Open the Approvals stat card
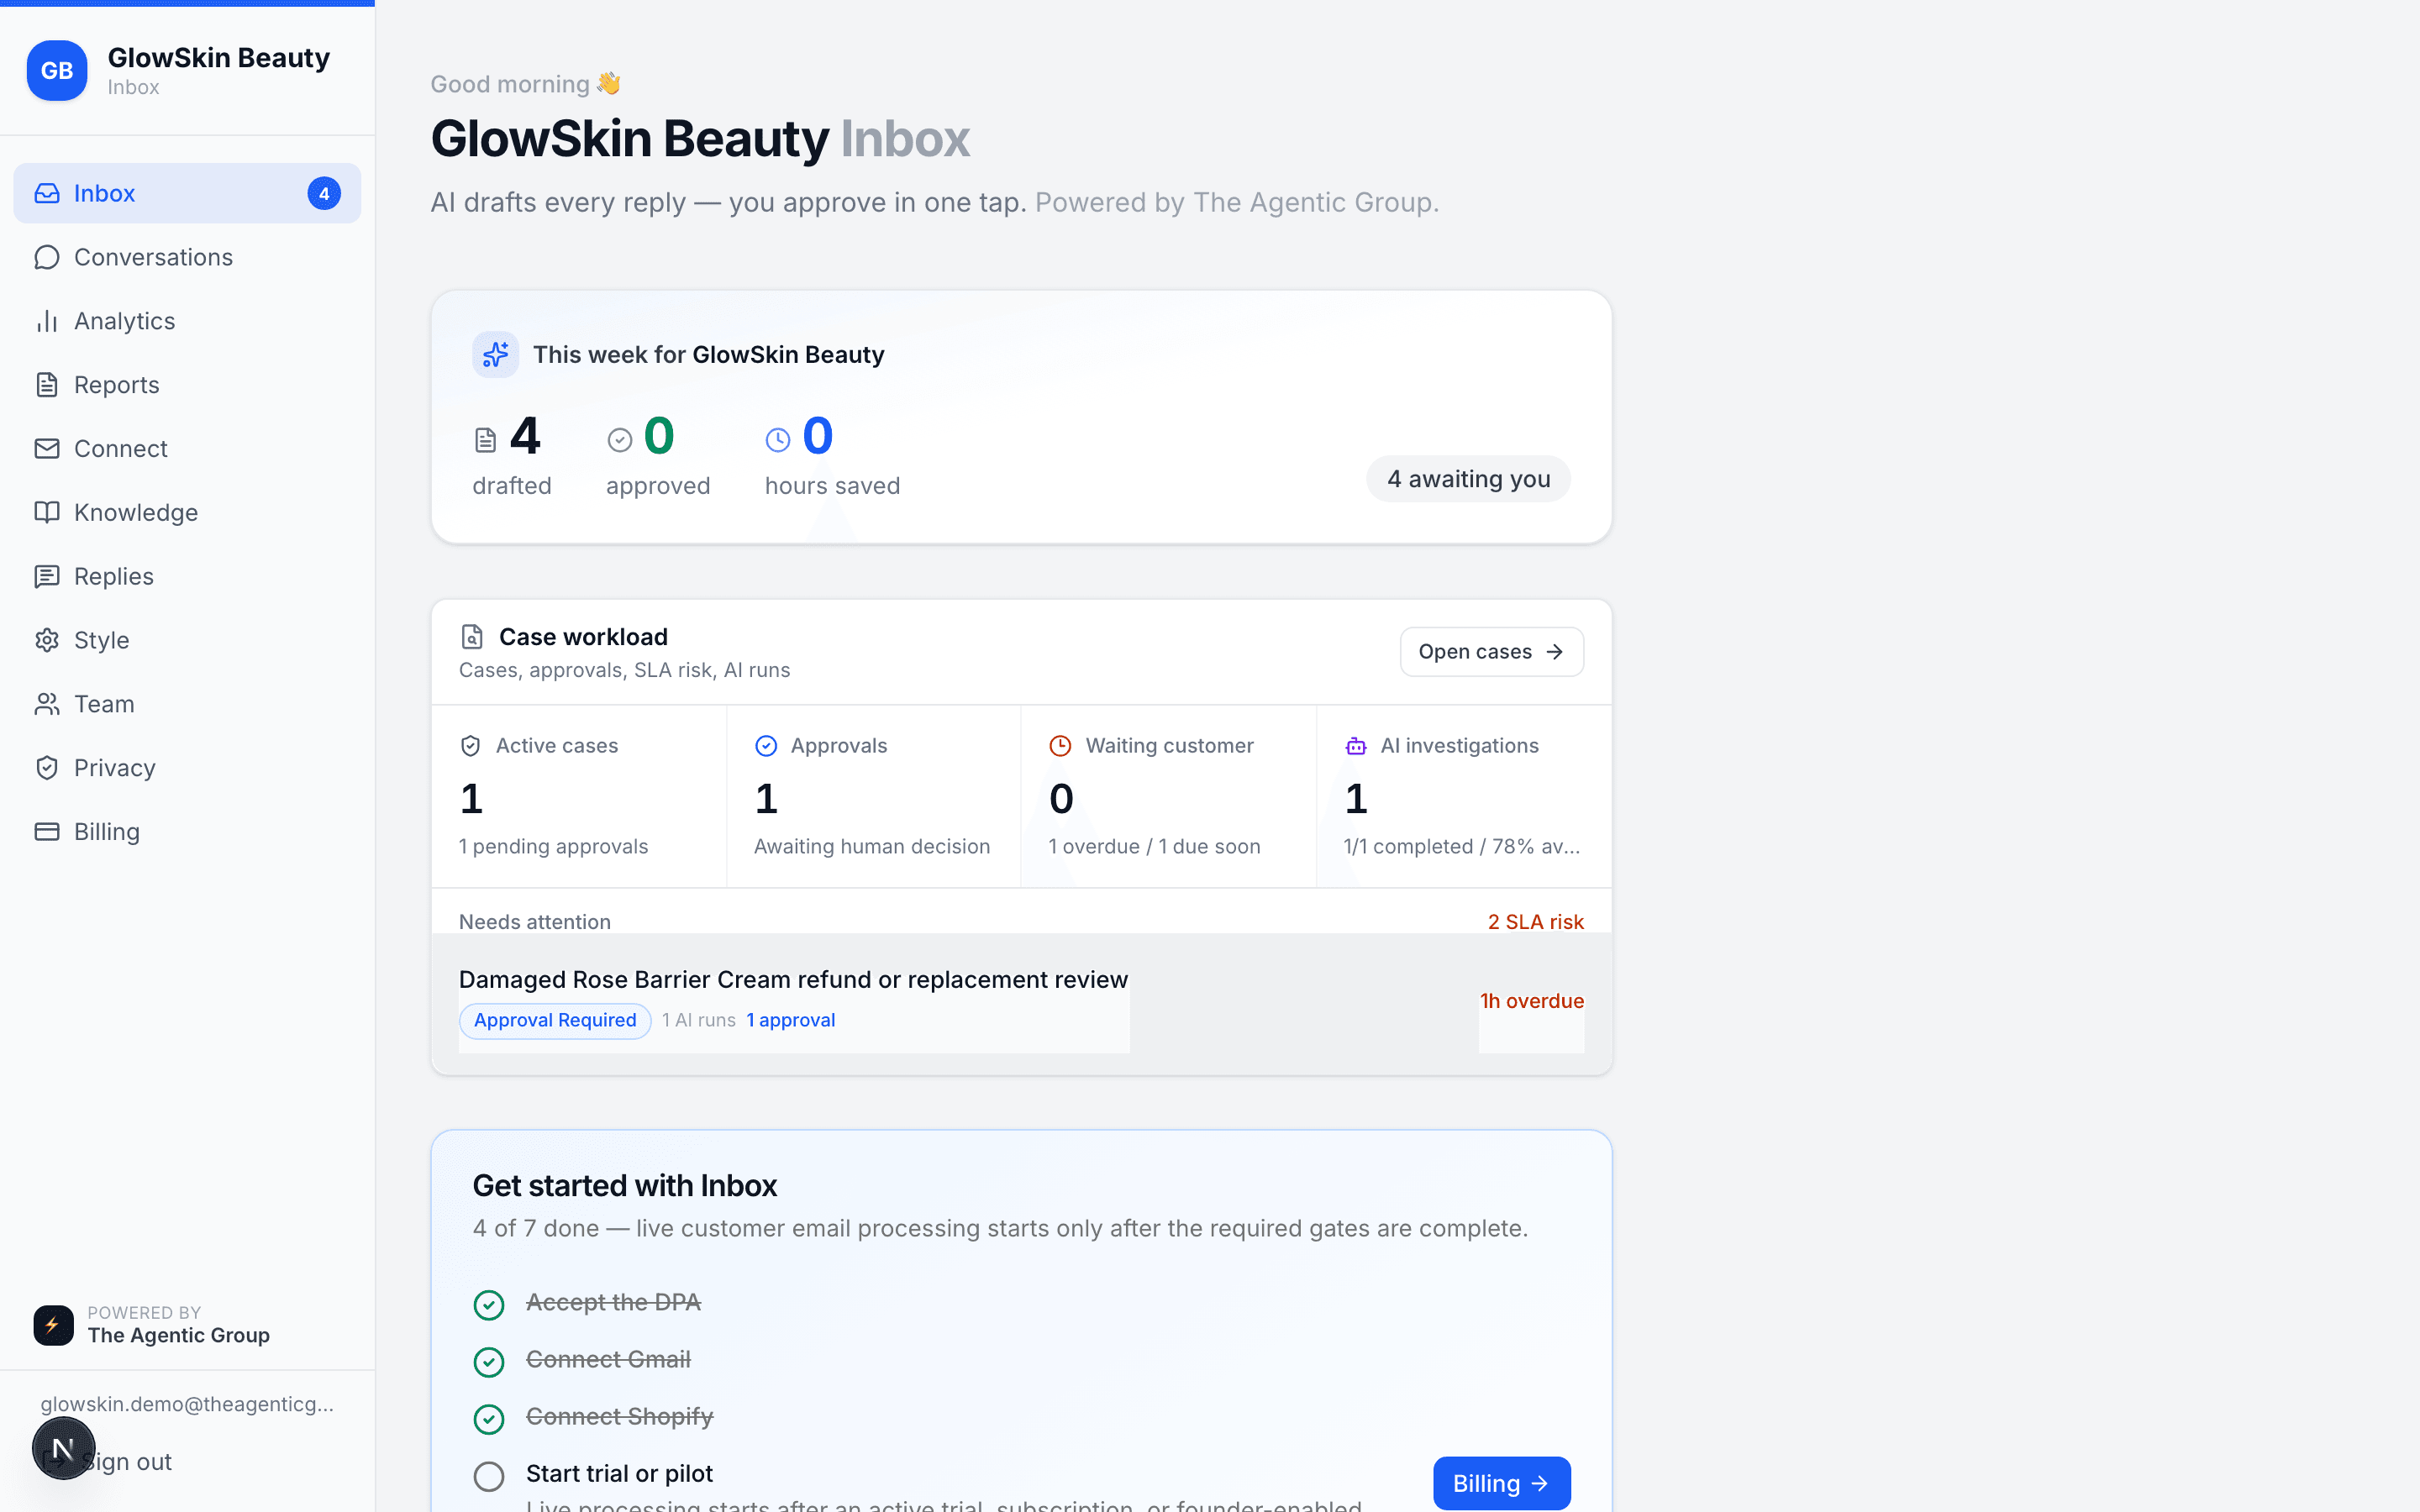The image size is (2420, 1512). point(873,796)
